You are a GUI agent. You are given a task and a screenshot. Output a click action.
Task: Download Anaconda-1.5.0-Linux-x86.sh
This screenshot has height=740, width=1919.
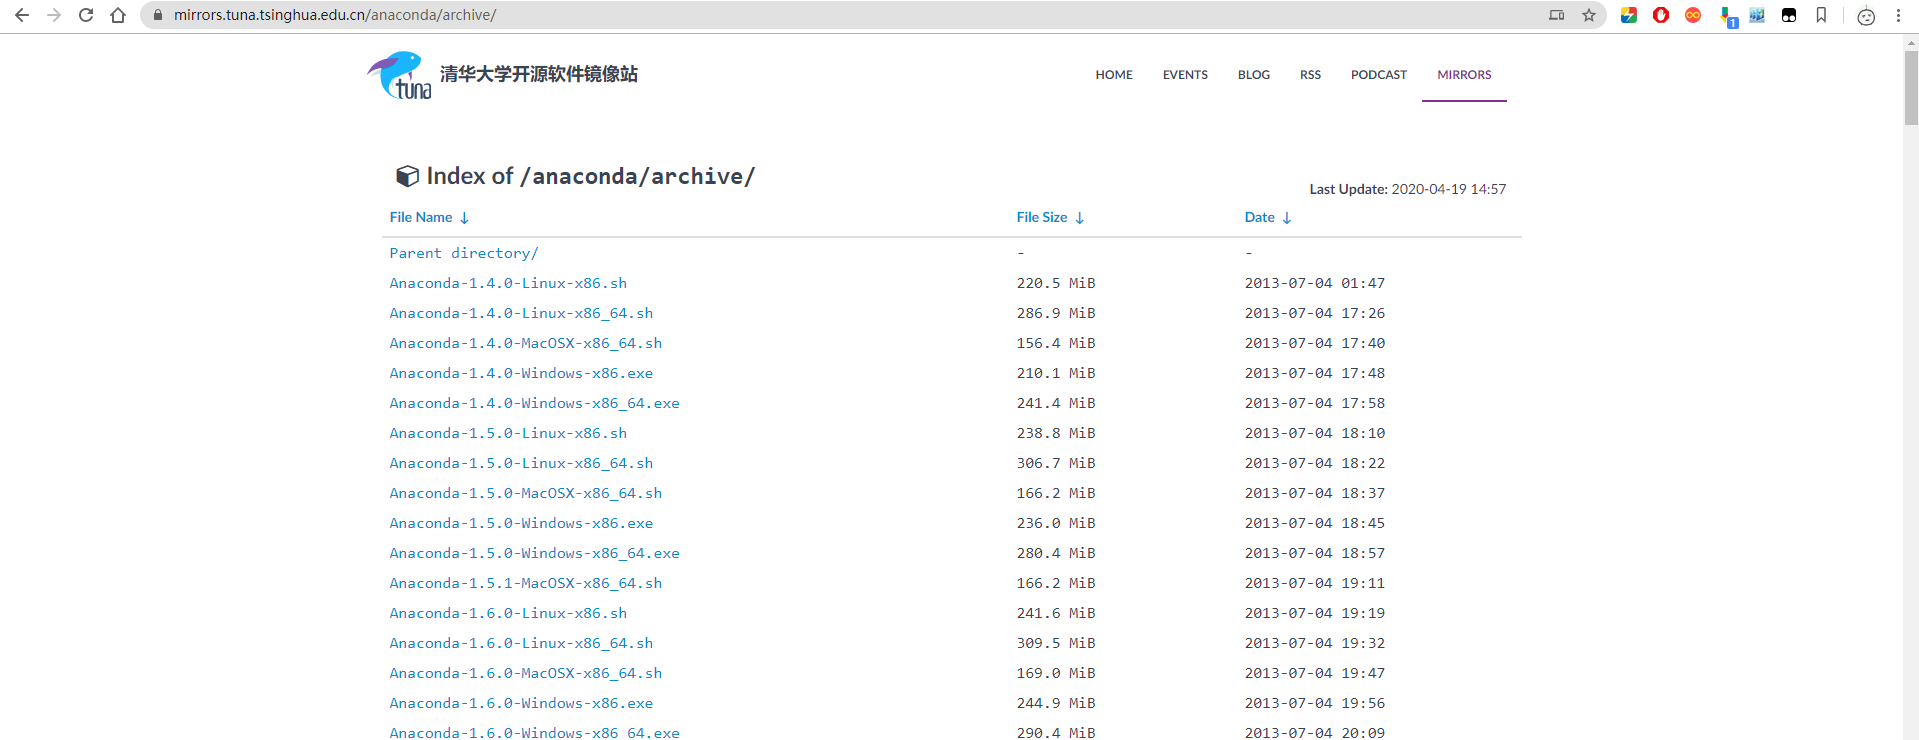coord(508,433)
